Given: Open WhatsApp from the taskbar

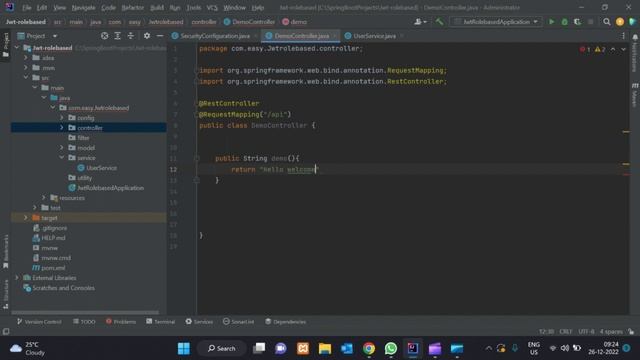Looking at the screenshot, I should (391, 349).
